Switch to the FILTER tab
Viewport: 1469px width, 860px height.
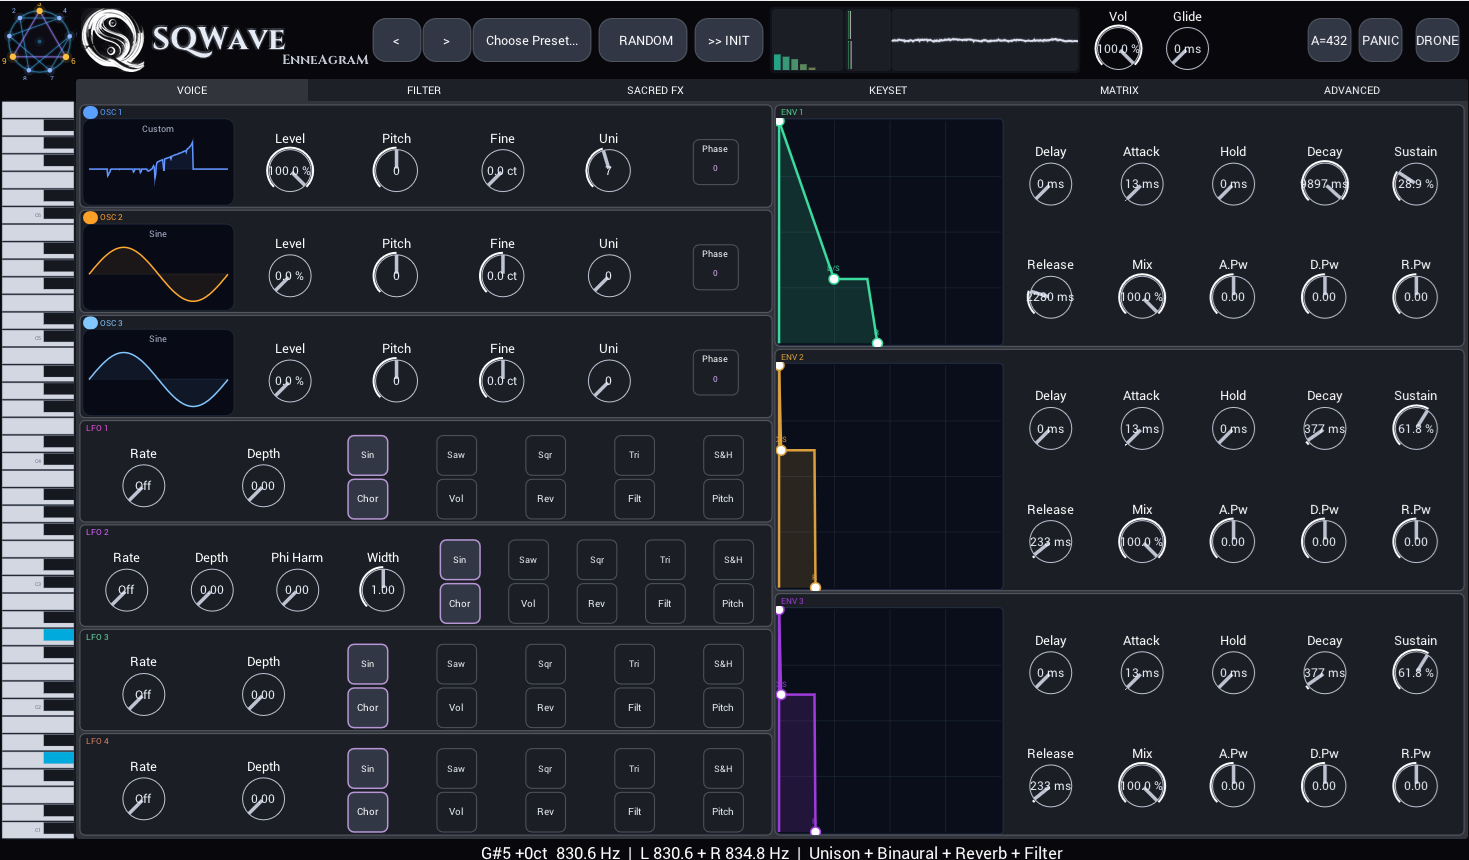click(x=423, y=90)
